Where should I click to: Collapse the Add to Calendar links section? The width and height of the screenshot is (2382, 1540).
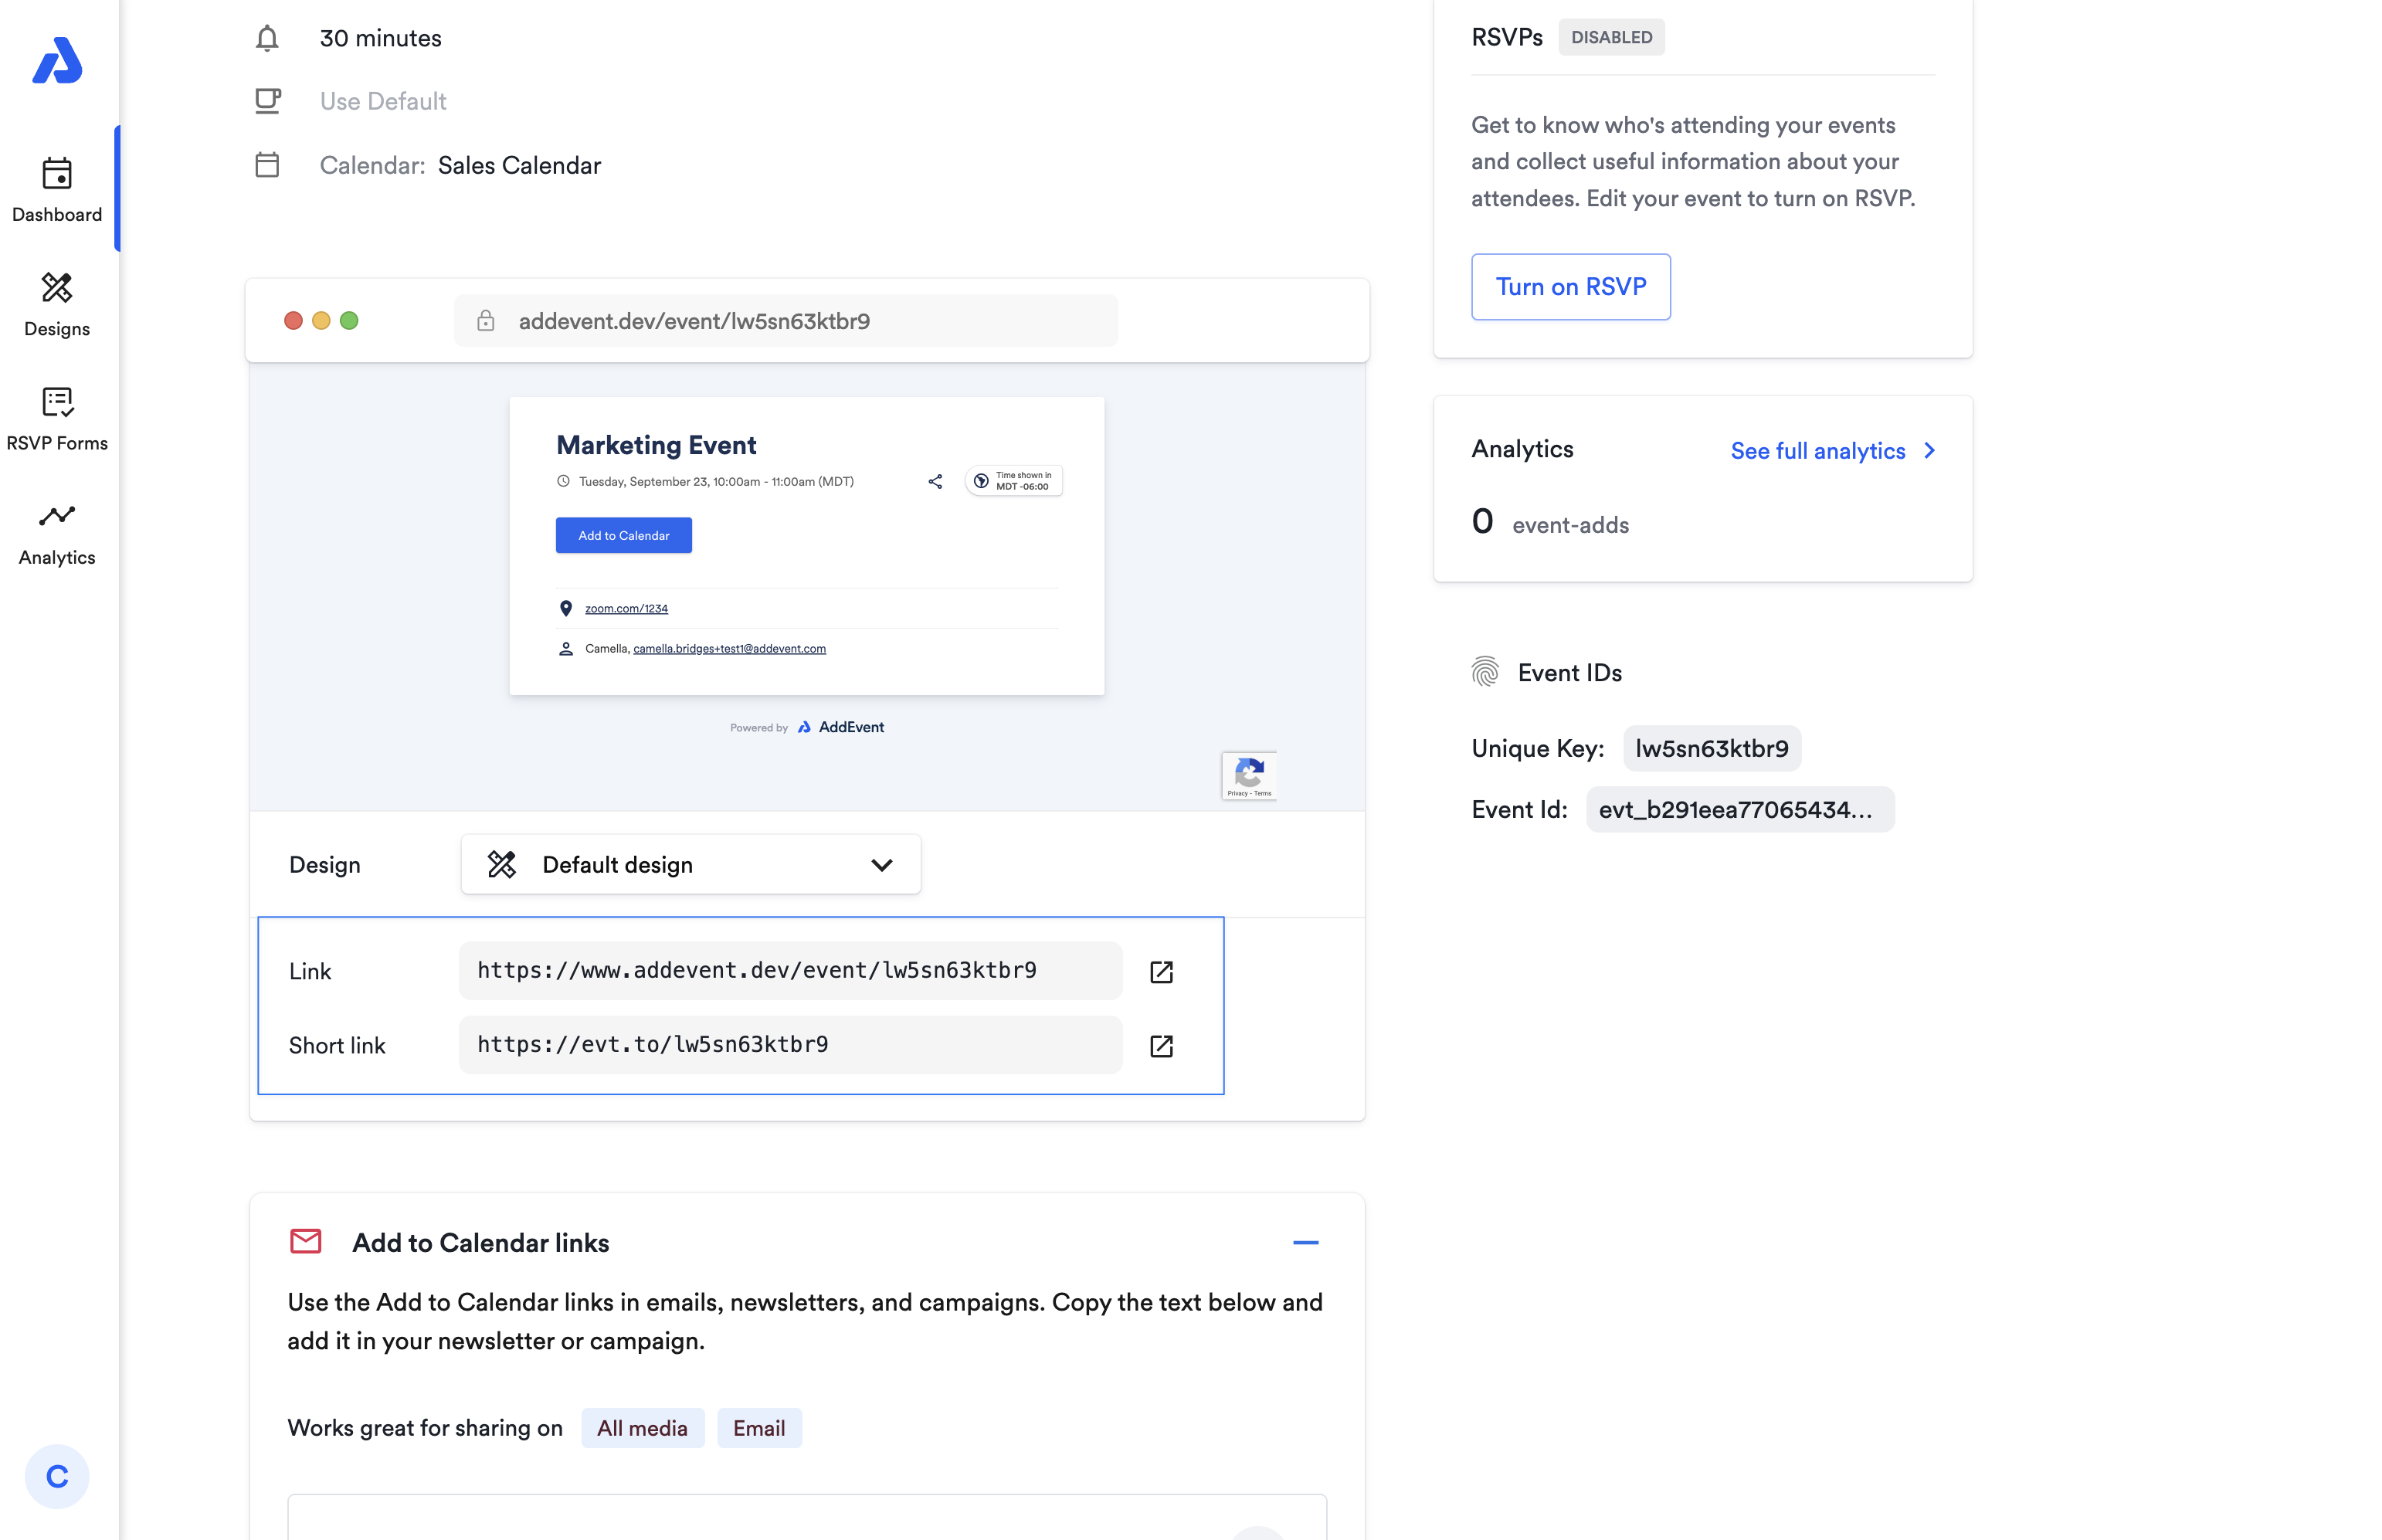1305,1242
